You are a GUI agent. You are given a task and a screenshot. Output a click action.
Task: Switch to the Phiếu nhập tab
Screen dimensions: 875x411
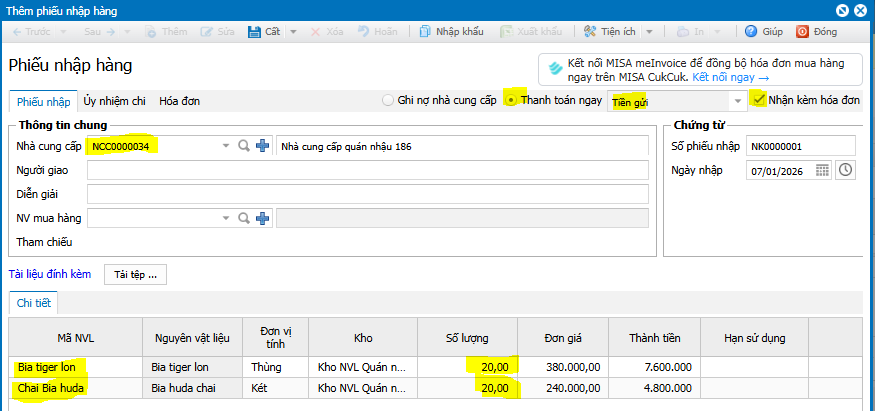point(44,102)
